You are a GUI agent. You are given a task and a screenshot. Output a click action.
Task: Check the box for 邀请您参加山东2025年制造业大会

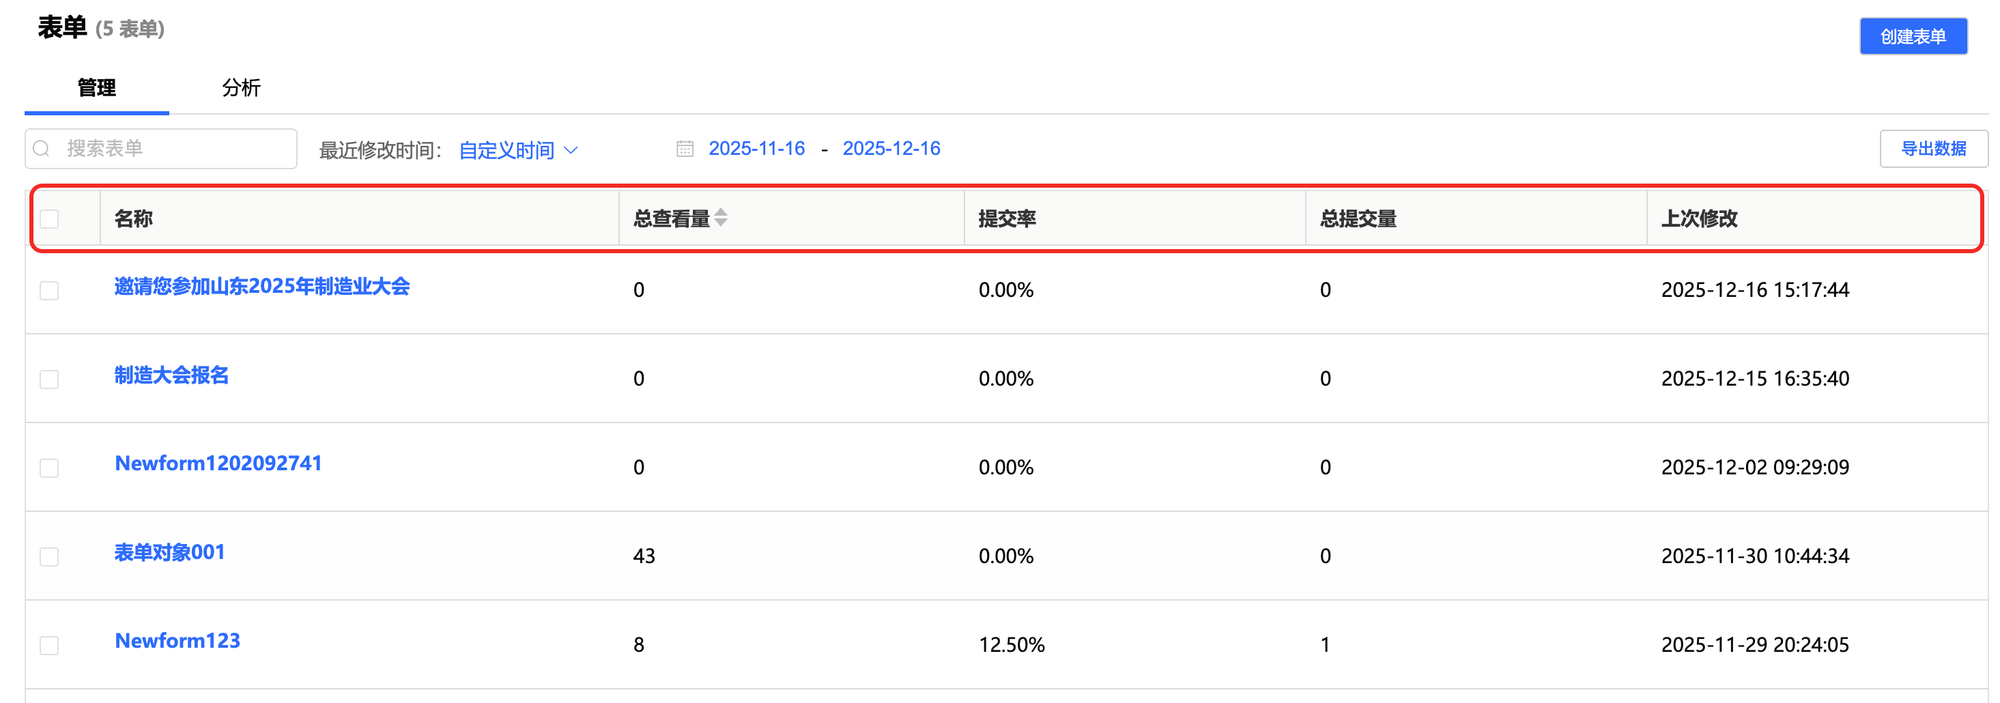click(50, 290)
